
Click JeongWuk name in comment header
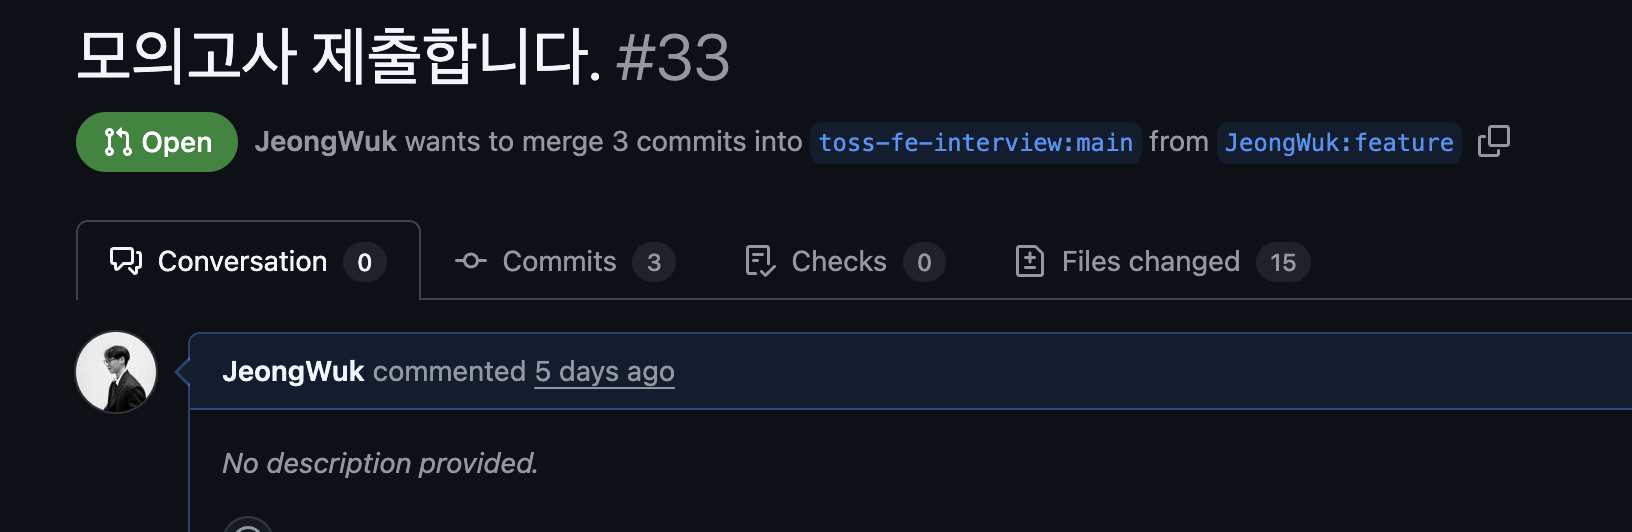[x=293, y=371]
